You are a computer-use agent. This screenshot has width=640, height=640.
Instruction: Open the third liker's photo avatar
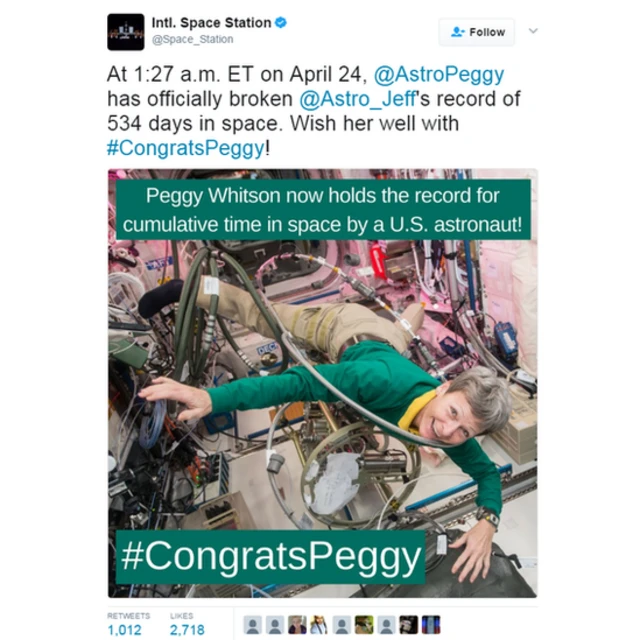point(297,625)
